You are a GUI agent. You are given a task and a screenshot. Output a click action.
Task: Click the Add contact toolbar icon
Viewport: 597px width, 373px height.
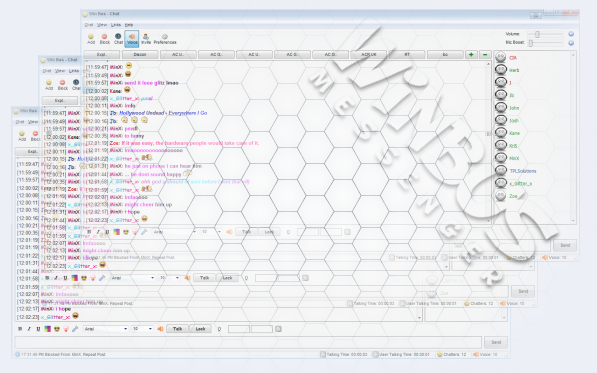(x=91, y=38)
